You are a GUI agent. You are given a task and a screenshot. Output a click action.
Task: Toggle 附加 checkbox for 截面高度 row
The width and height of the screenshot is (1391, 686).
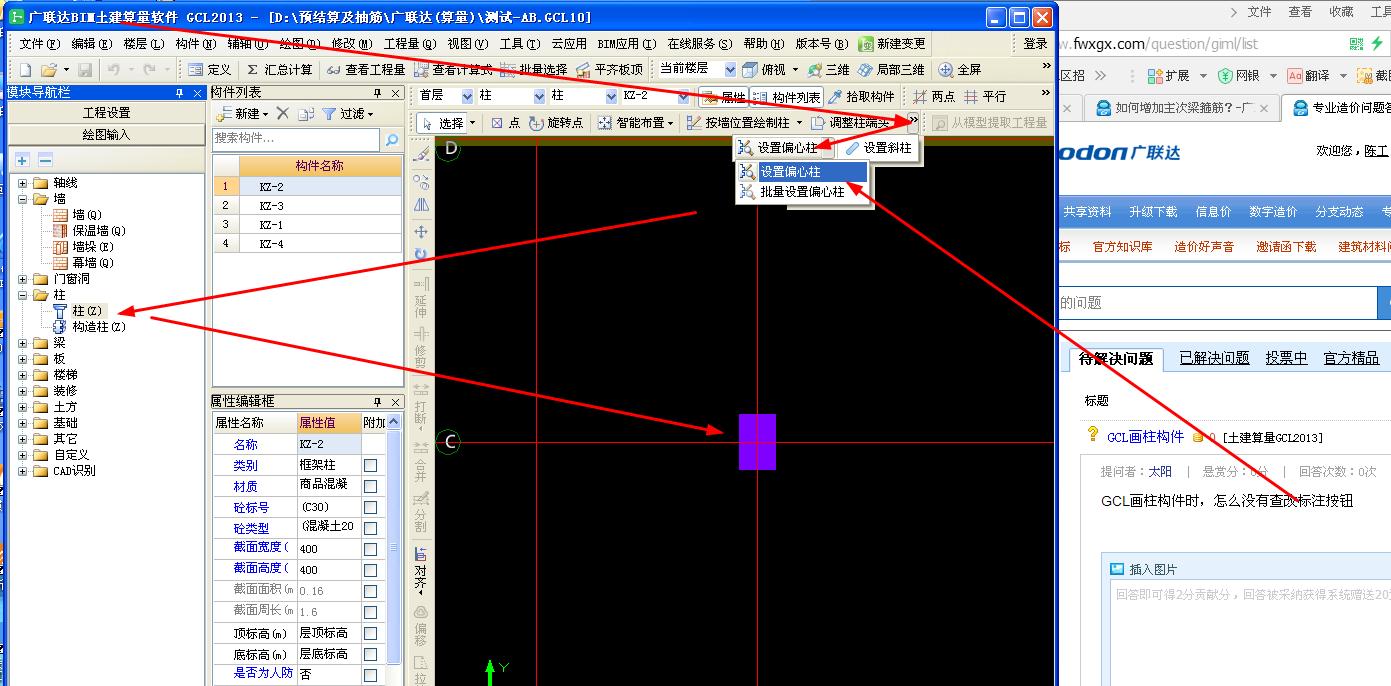click(x=371, y=570)
